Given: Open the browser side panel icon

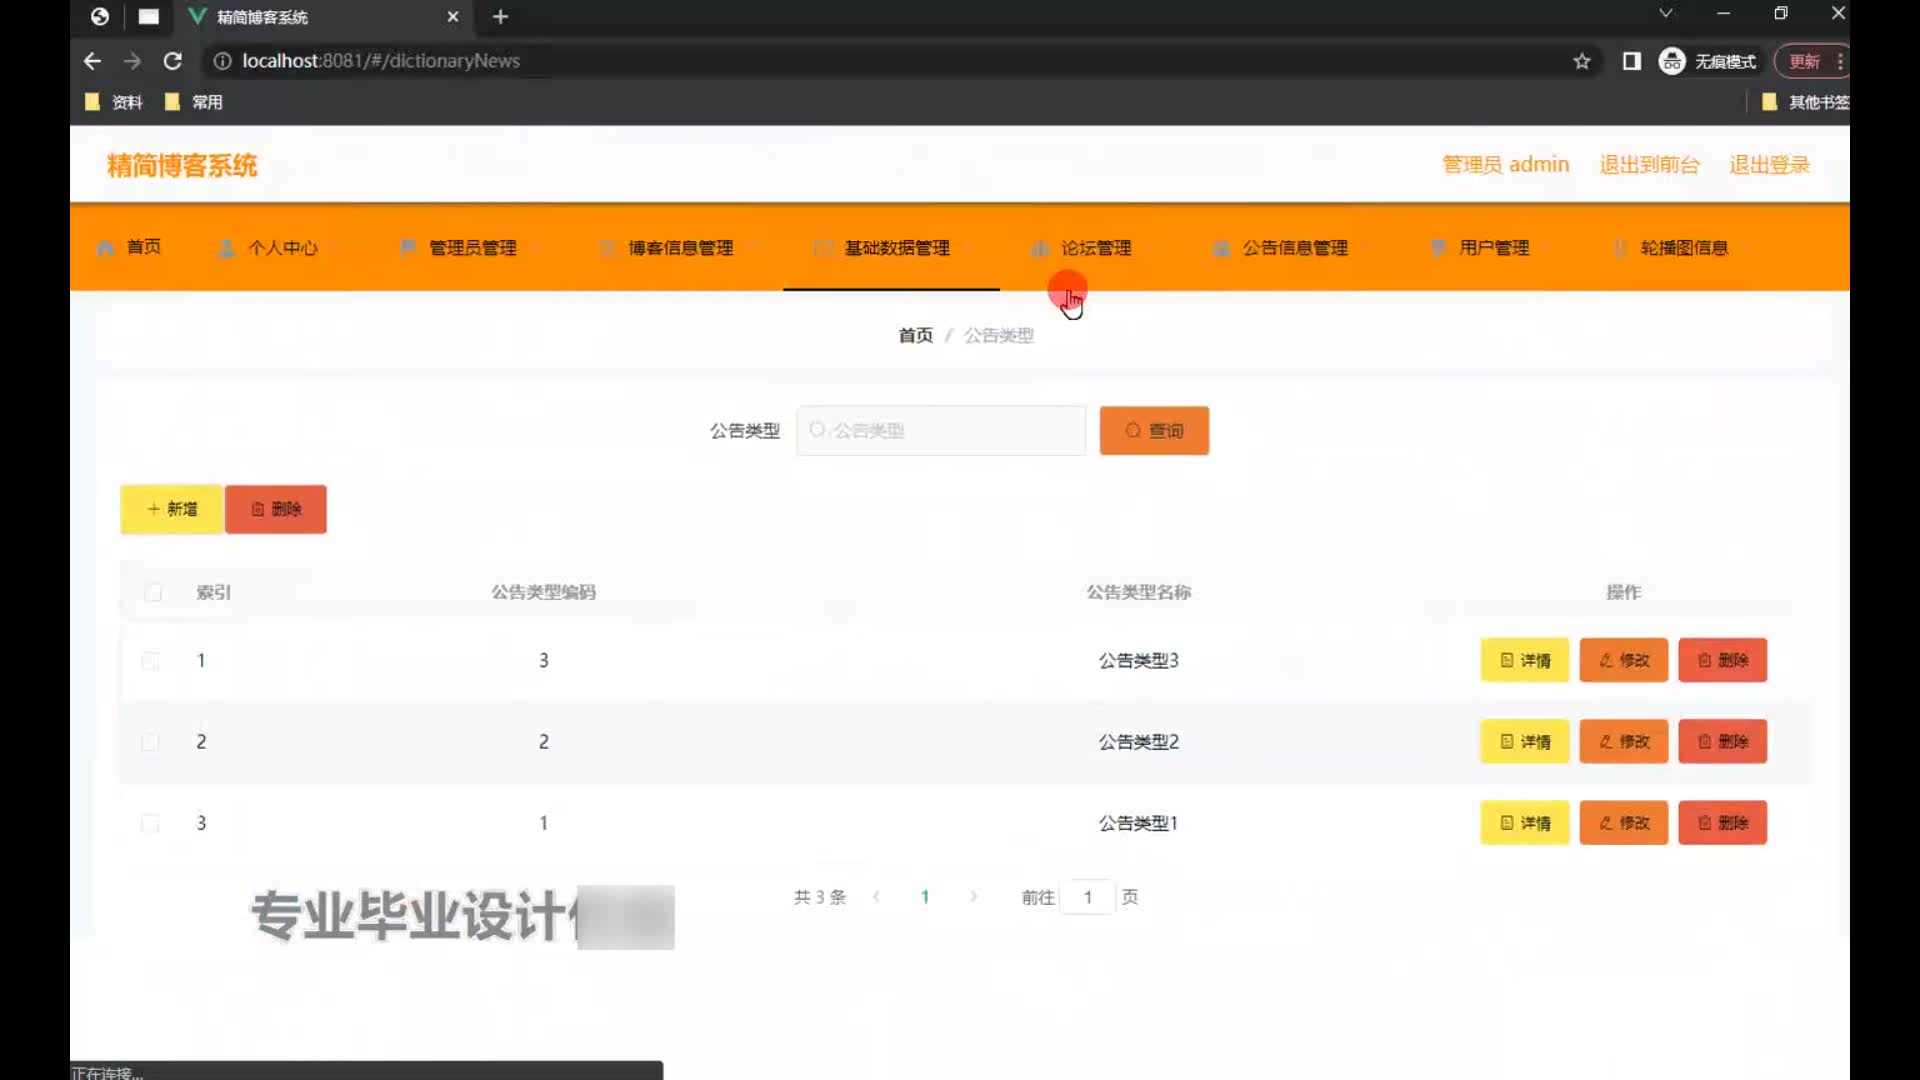Looking at the screenshot, I should 1631,61.
